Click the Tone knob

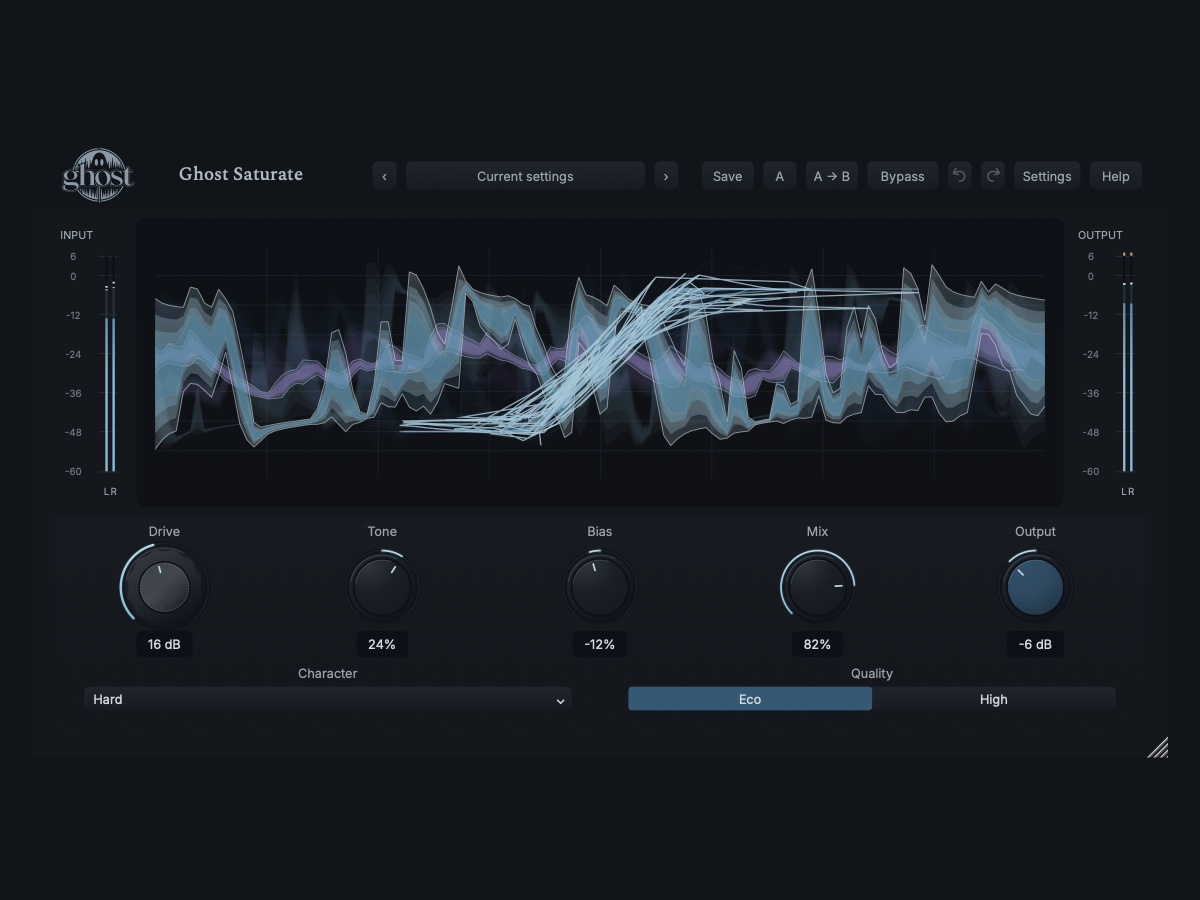pos(382,587)
